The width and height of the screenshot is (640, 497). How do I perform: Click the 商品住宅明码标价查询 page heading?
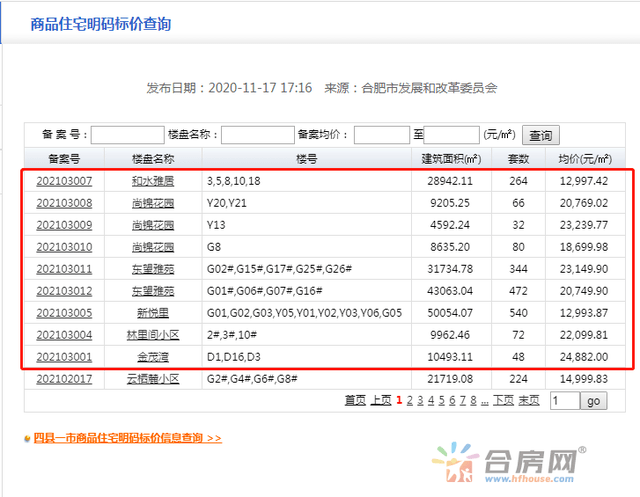point(101,24)
